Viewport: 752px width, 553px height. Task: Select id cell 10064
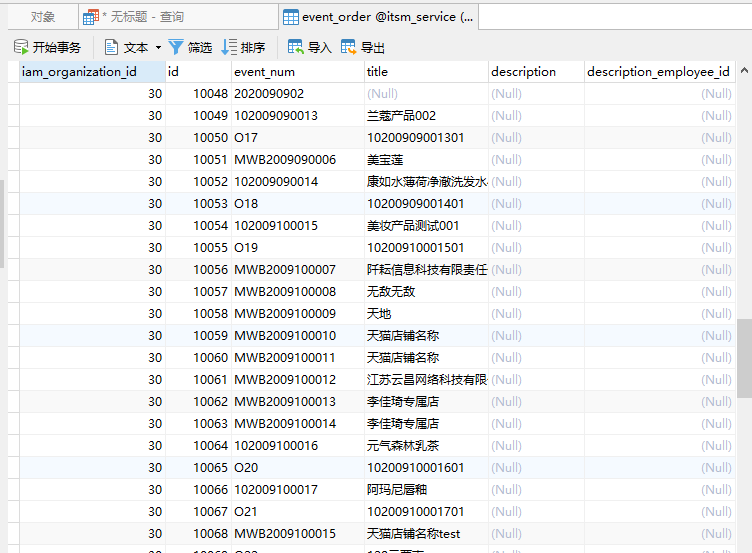[199, 446]
